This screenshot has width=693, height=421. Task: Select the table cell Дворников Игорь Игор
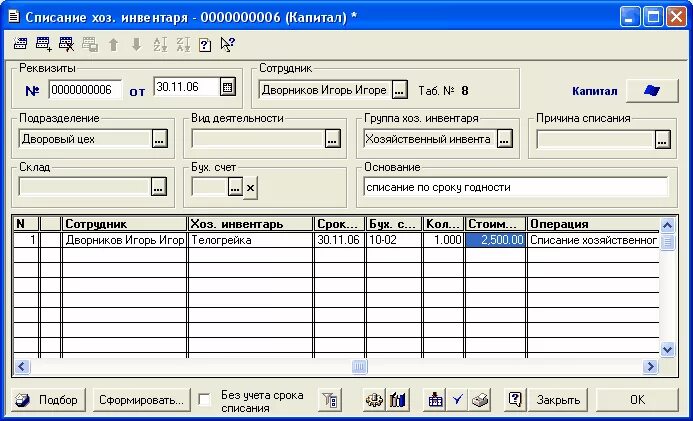tap(125, 240)
